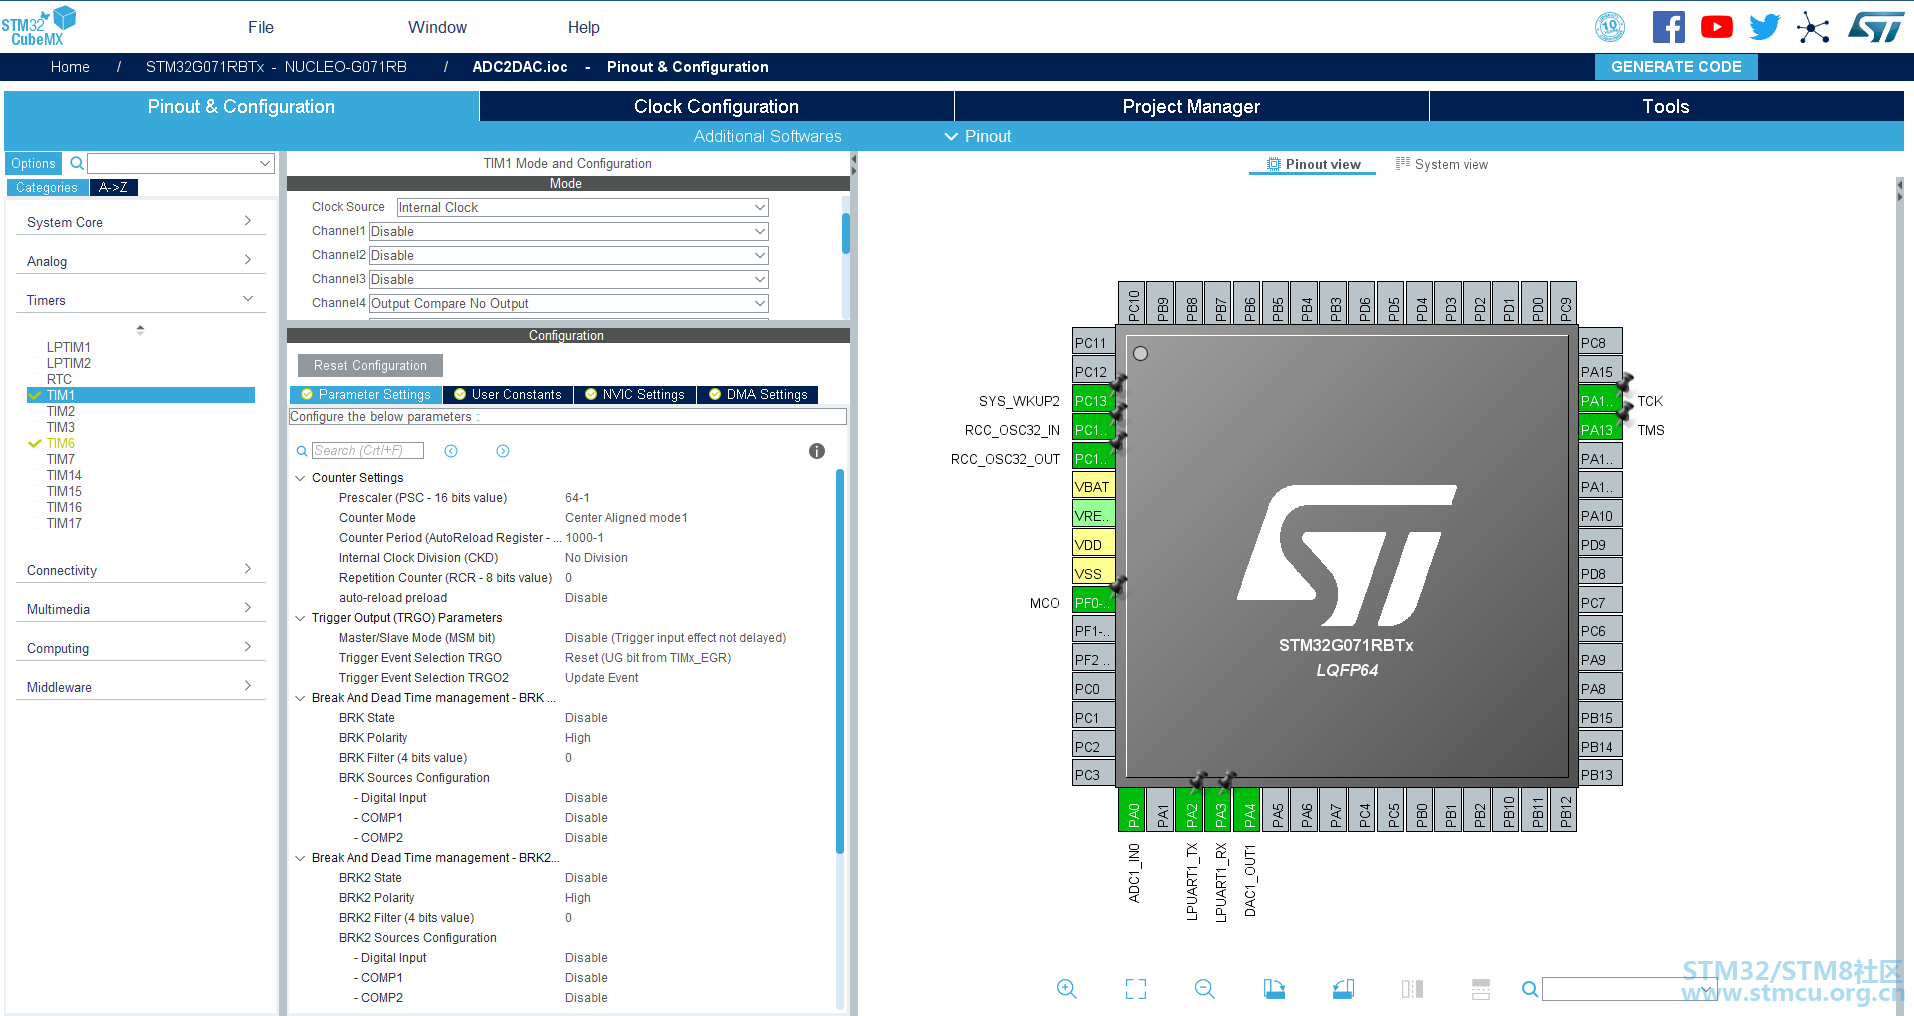Switch to Project Manager tab
Image resolution: width=1914 pixels, height=1016 pixels.
tap(1191, 106)
